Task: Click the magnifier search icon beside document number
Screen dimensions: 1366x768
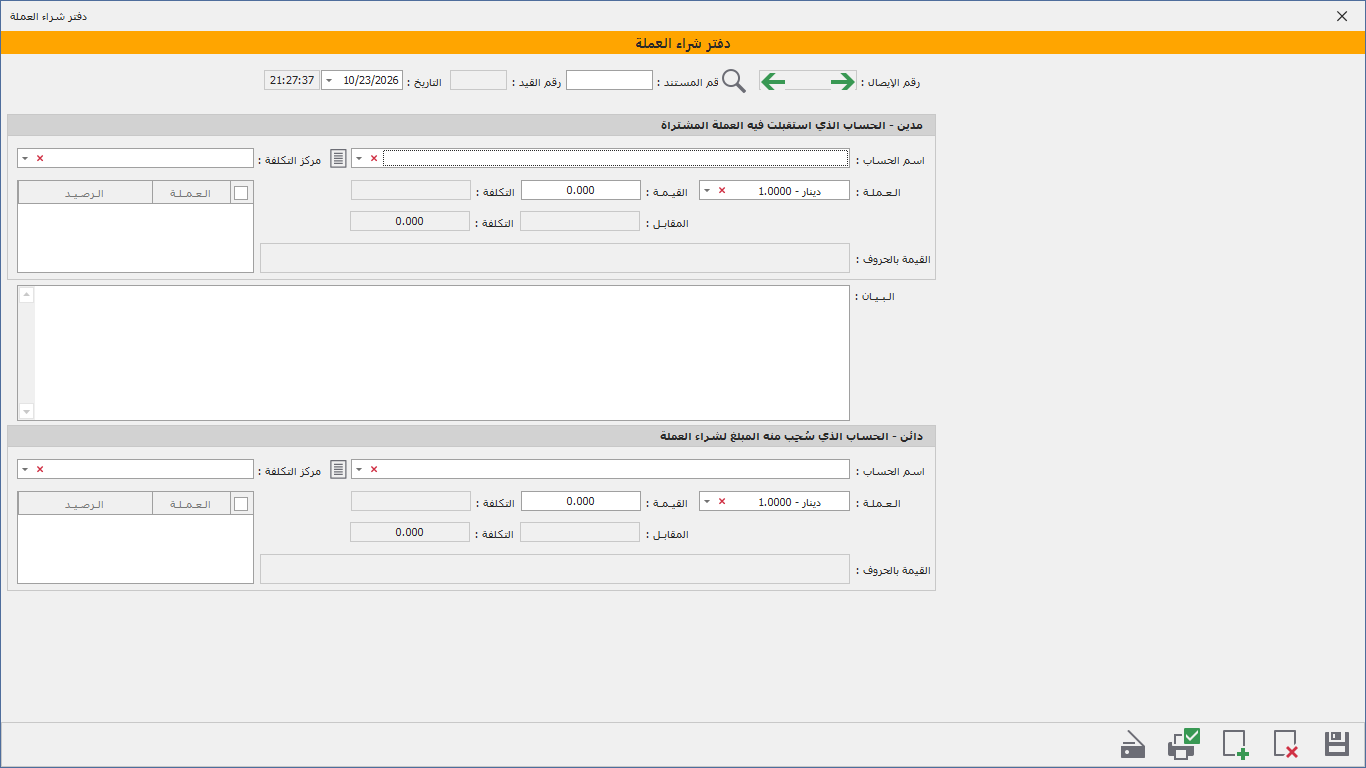Action: [734, 81]
